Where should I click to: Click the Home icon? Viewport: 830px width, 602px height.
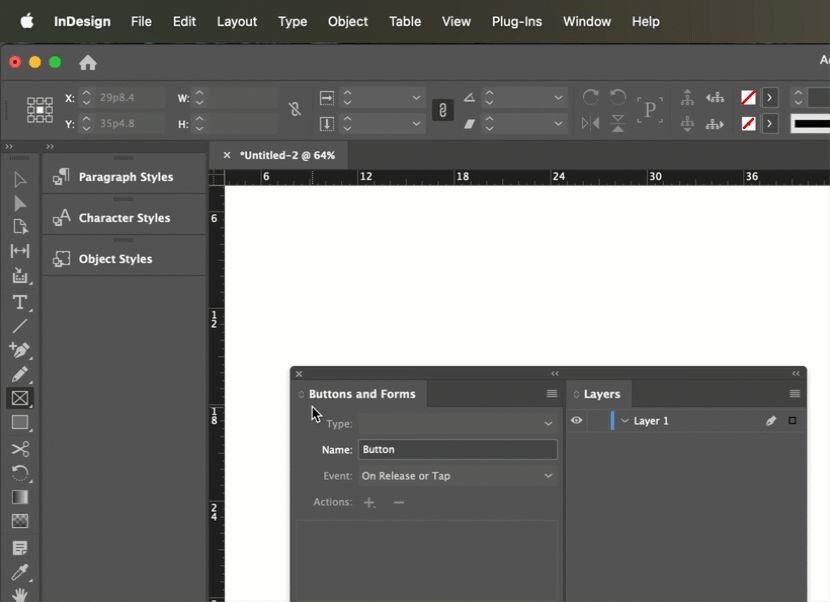(88, 62)
